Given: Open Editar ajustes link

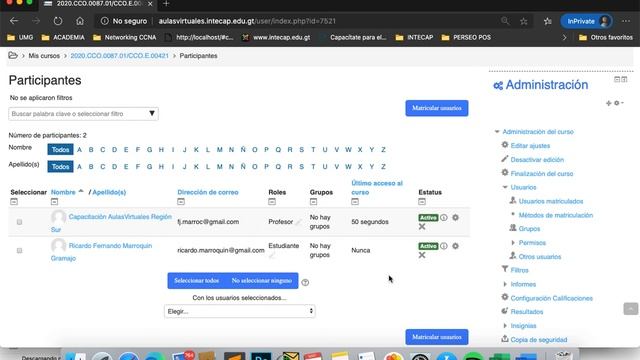Looking at the screenshot, I should 530,146.
